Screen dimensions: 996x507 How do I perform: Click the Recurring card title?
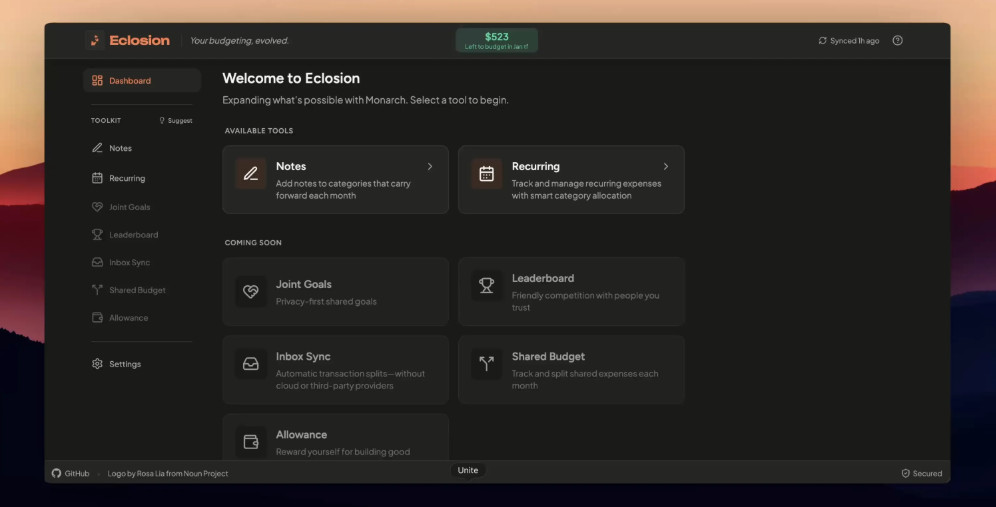pos(536,166)
